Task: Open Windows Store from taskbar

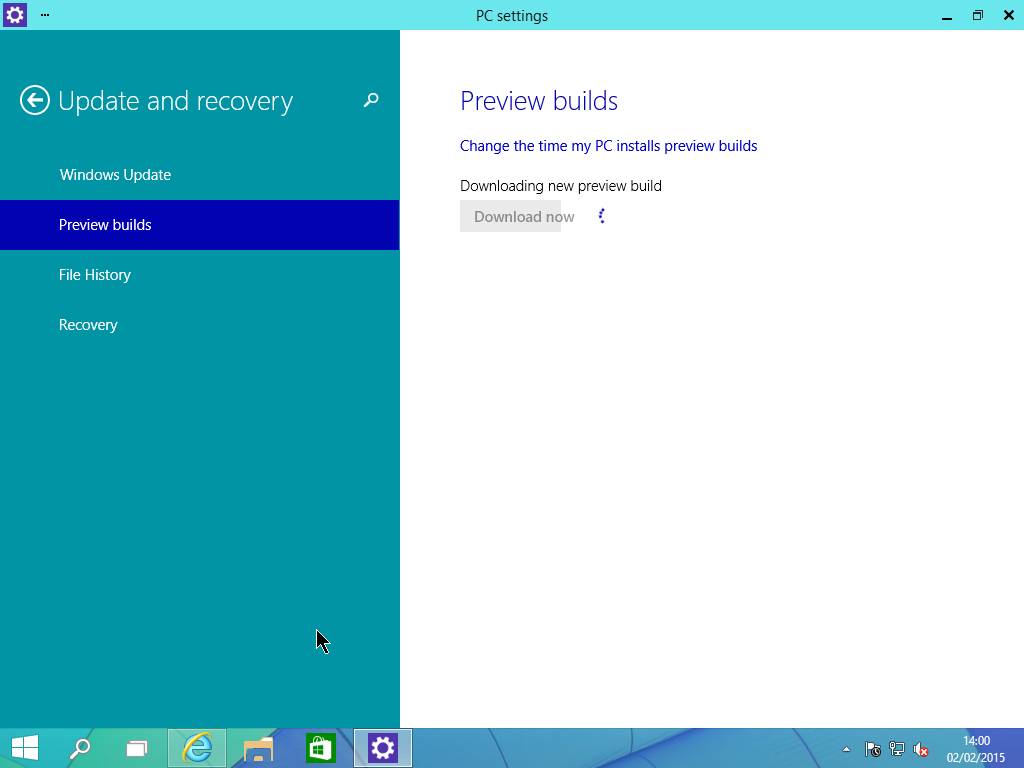Action: (321, 748)
